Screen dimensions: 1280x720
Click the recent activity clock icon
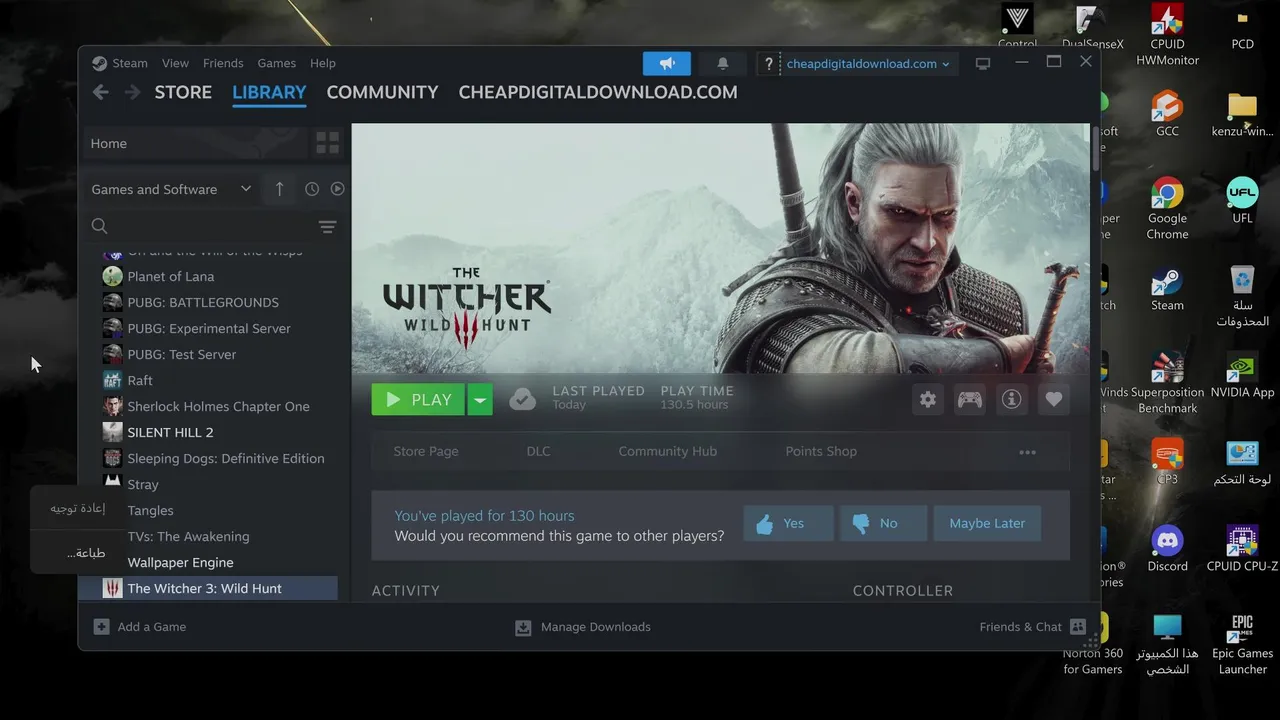(312, 189)
